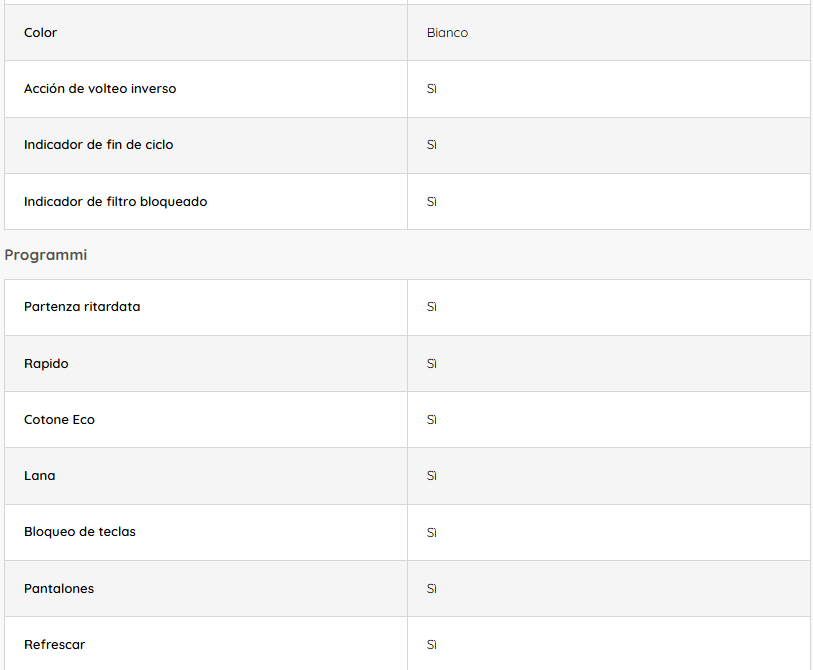Screen dimensions: 813x670
Task: Click the Rapido program label
Action: tap(46, 364)
